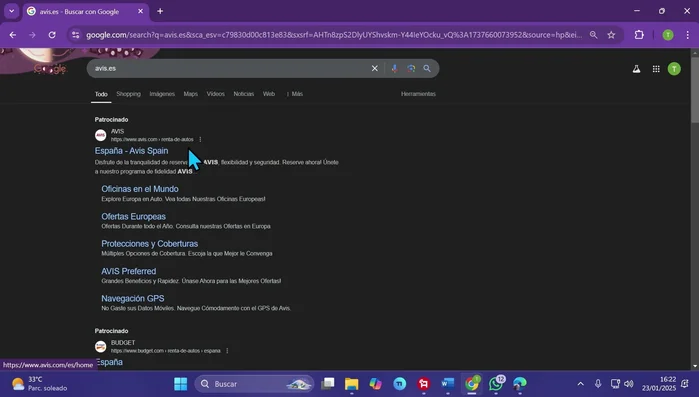Open Google apps grid

click(656, 69)
